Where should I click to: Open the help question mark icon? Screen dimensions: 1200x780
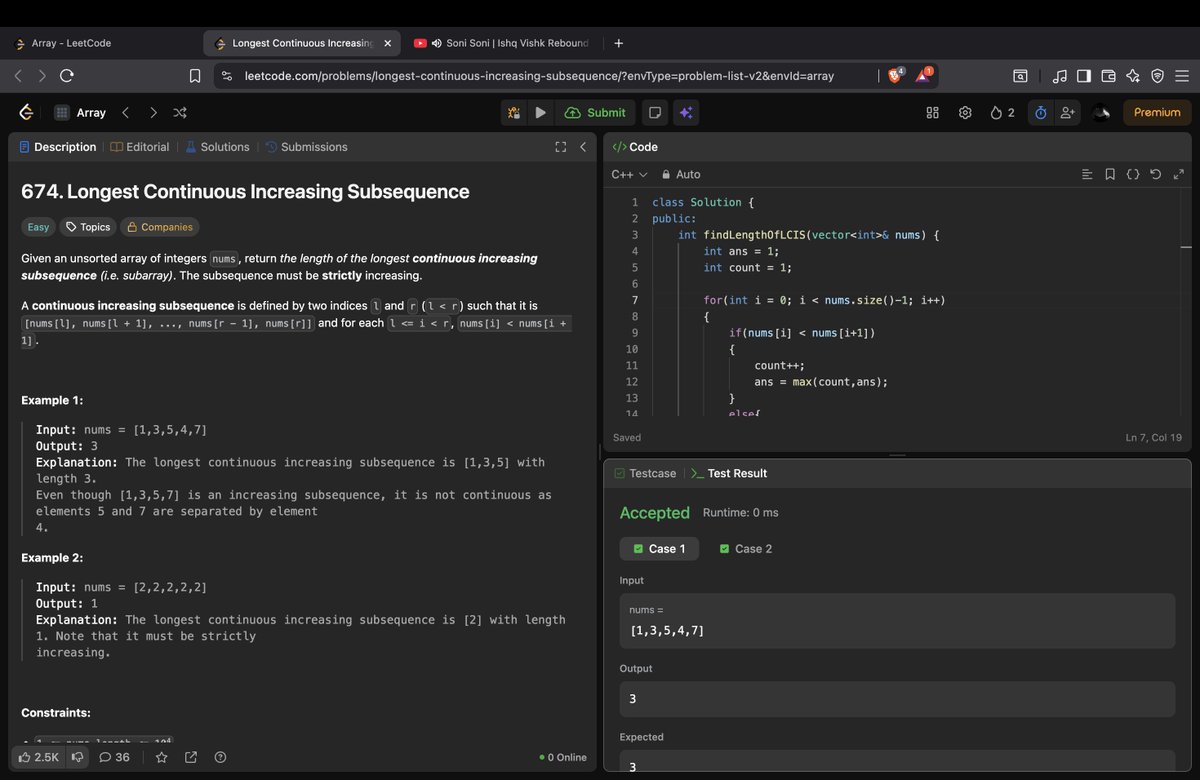pos(221,757)
